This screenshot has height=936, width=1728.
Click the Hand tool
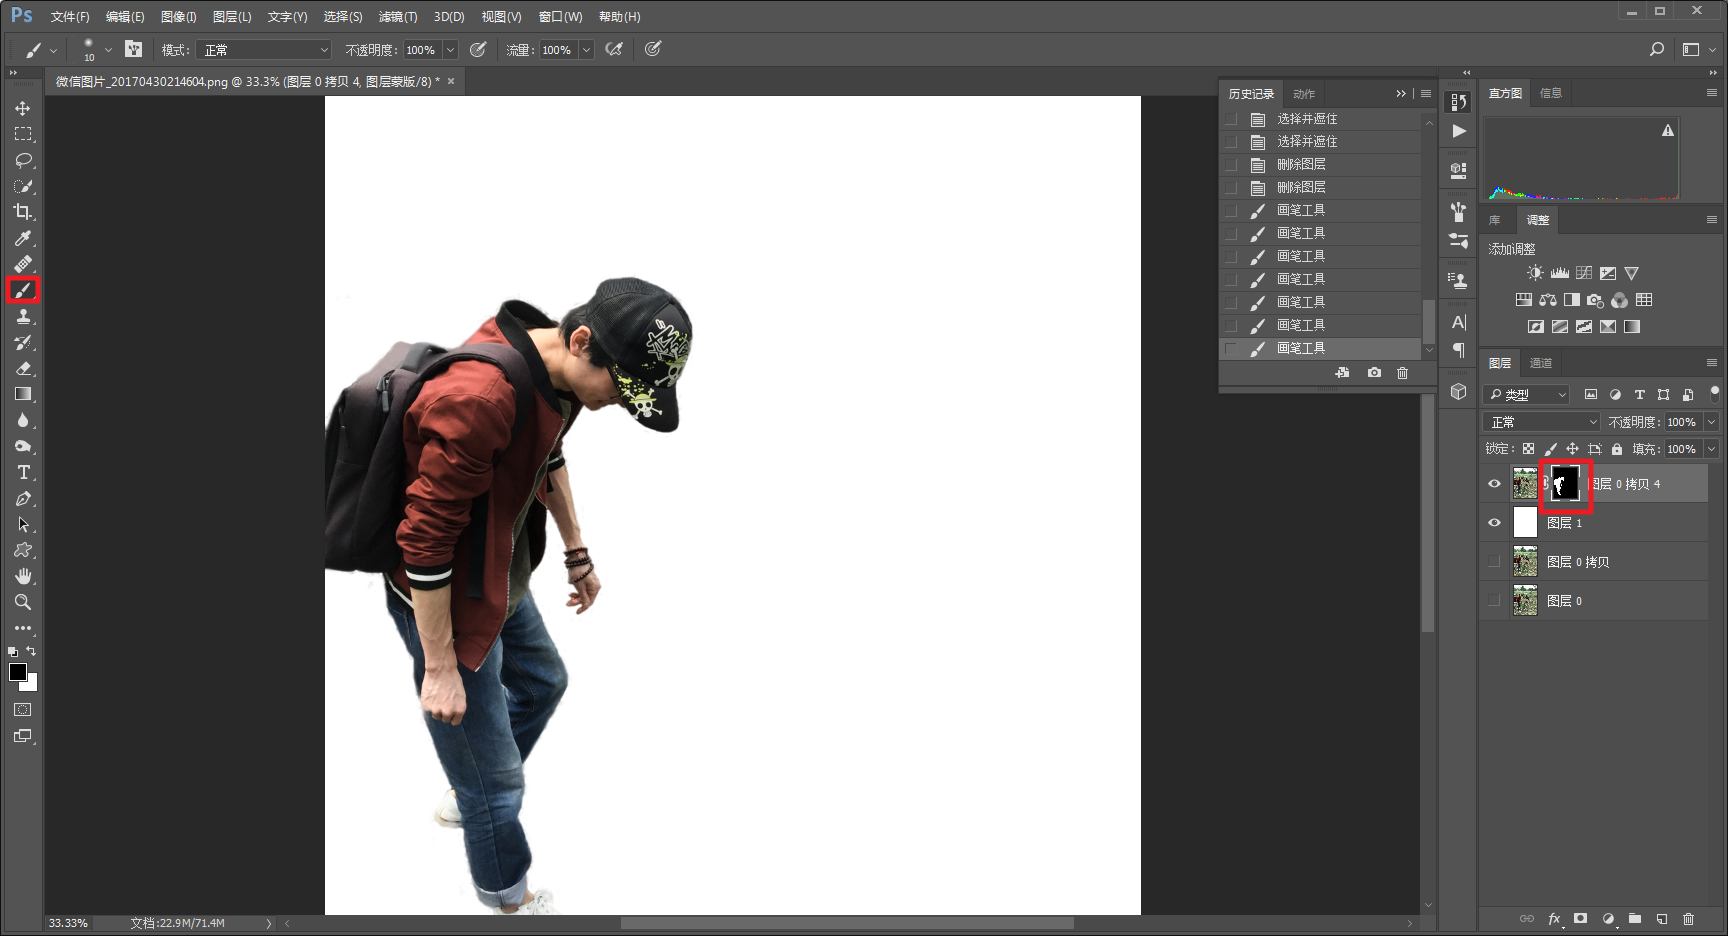[x=23, y=576]
